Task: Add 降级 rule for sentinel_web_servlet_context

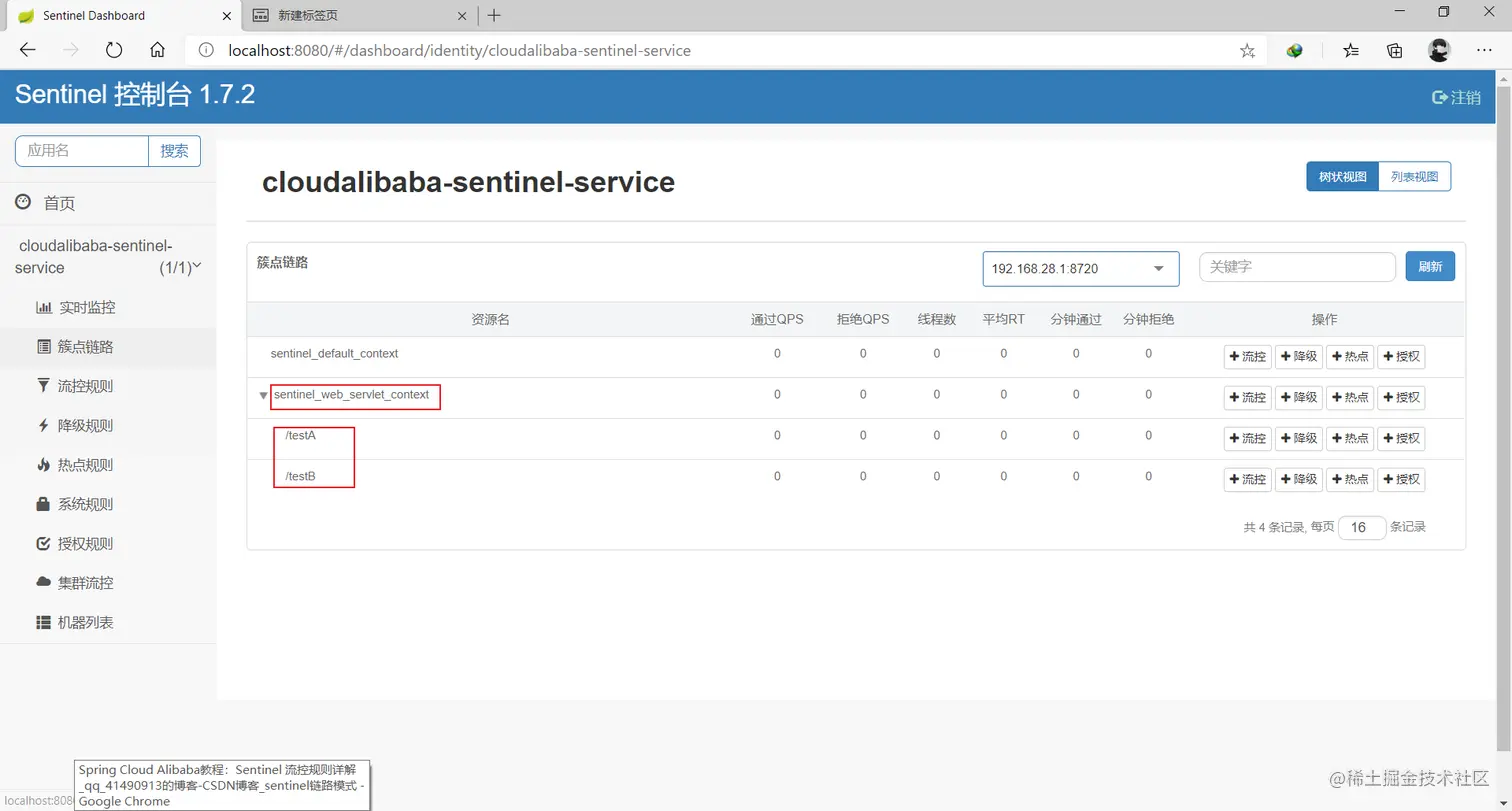Action: point(1299,398)
